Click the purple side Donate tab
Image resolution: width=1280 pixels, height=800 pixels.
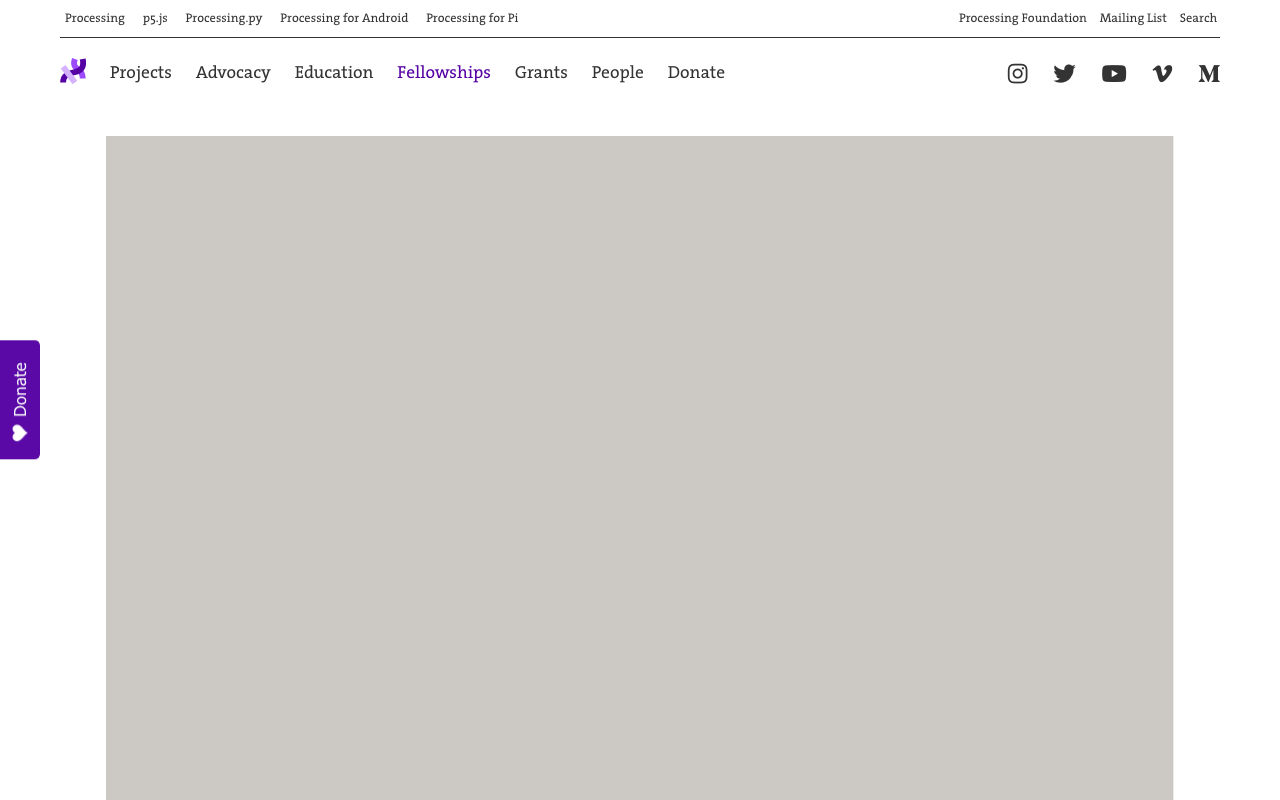(x=20, y=400)
